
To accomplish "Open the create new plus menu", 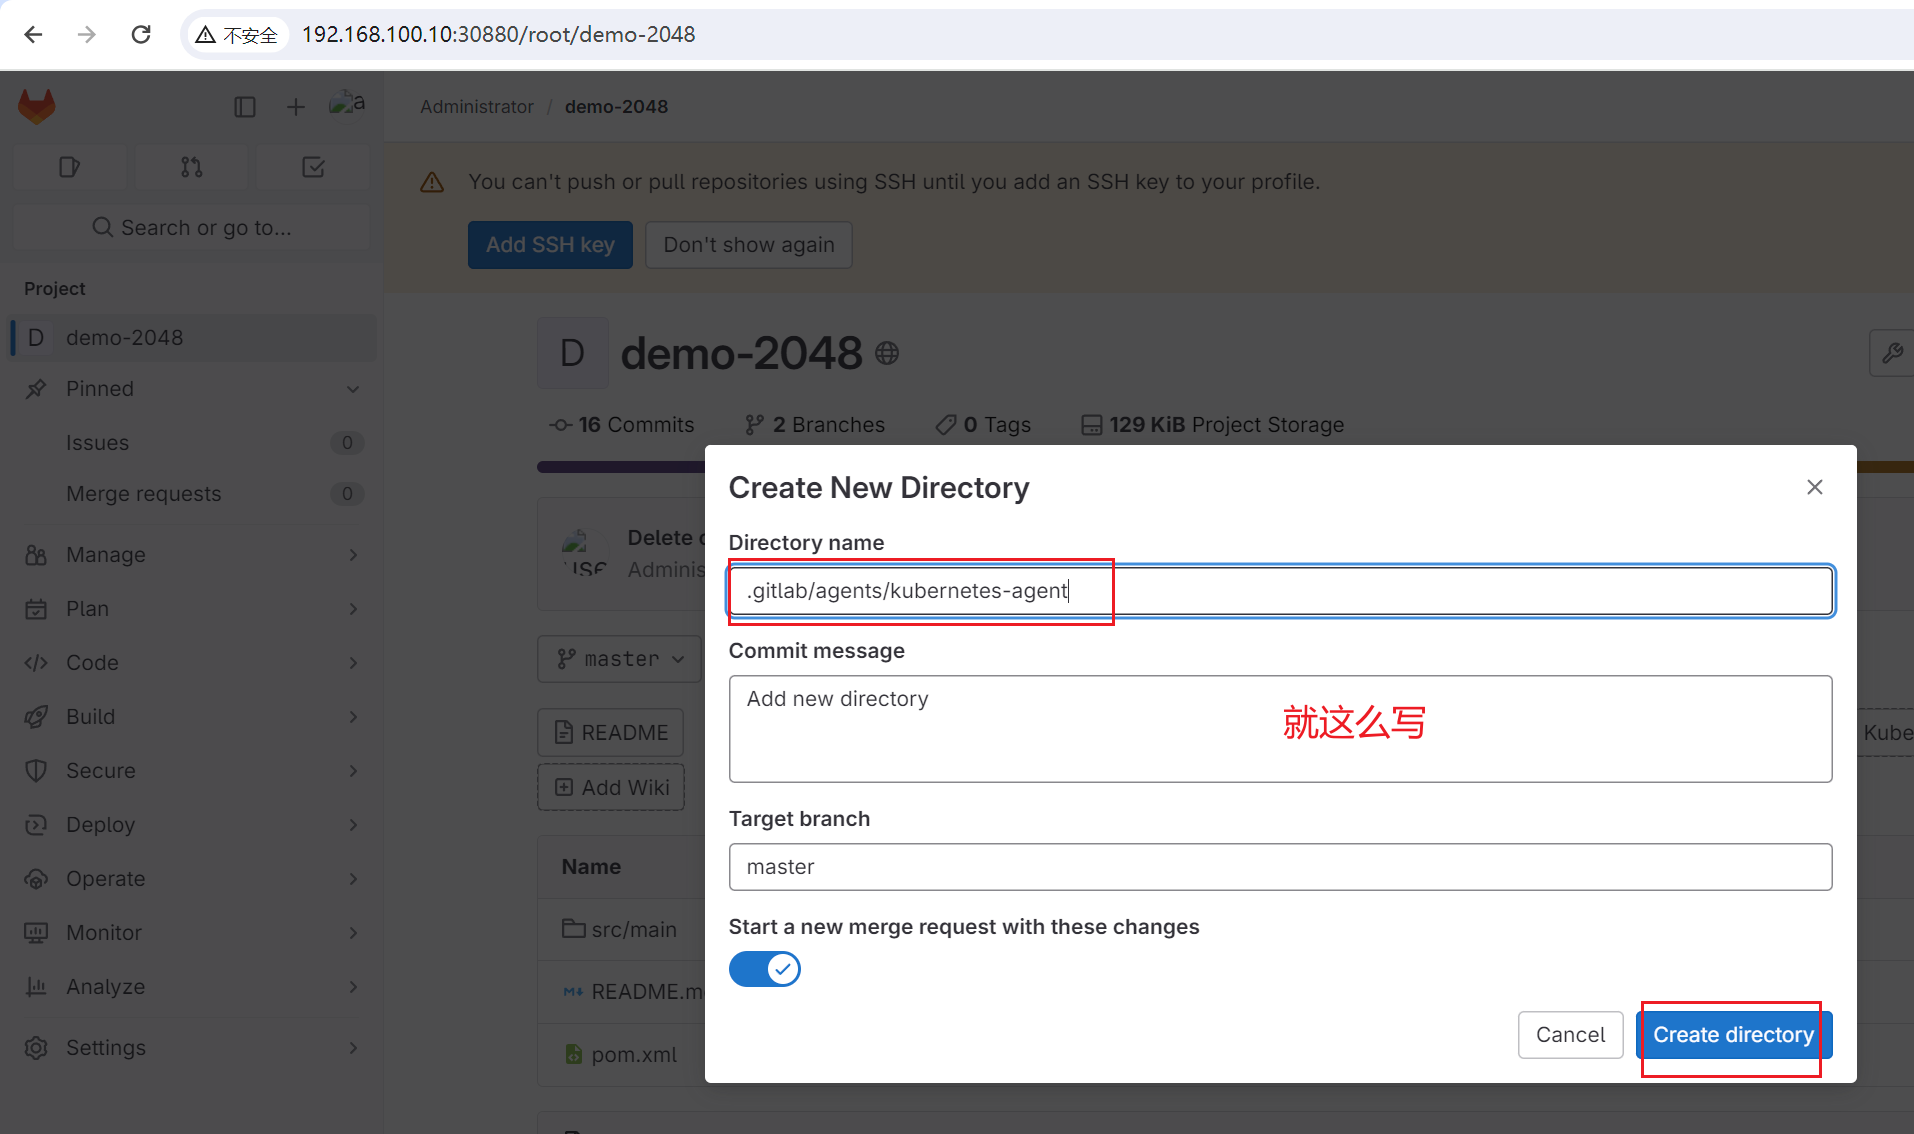I will click(x=295, y=107).
